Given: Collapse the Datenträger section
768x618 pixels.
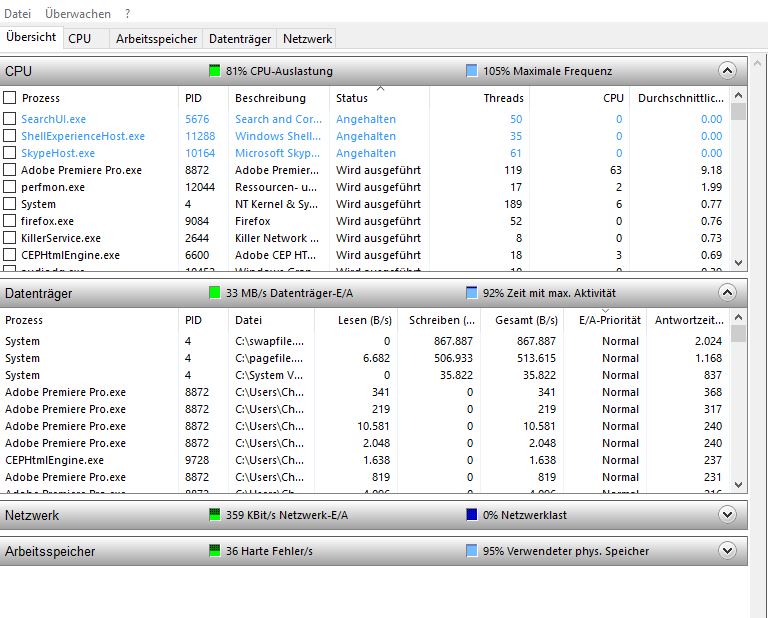Looking at the screenshot, I should [727, 293].
